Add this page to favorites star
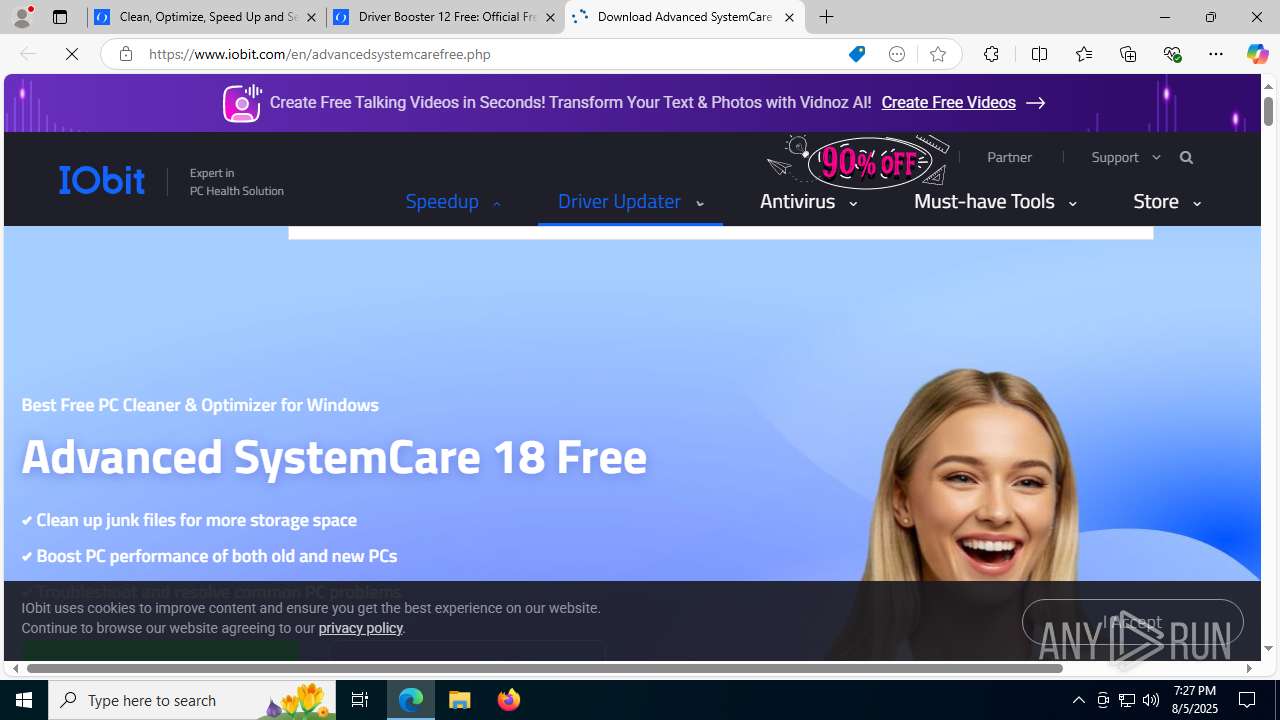1280x720 pixels. point(938,54)
